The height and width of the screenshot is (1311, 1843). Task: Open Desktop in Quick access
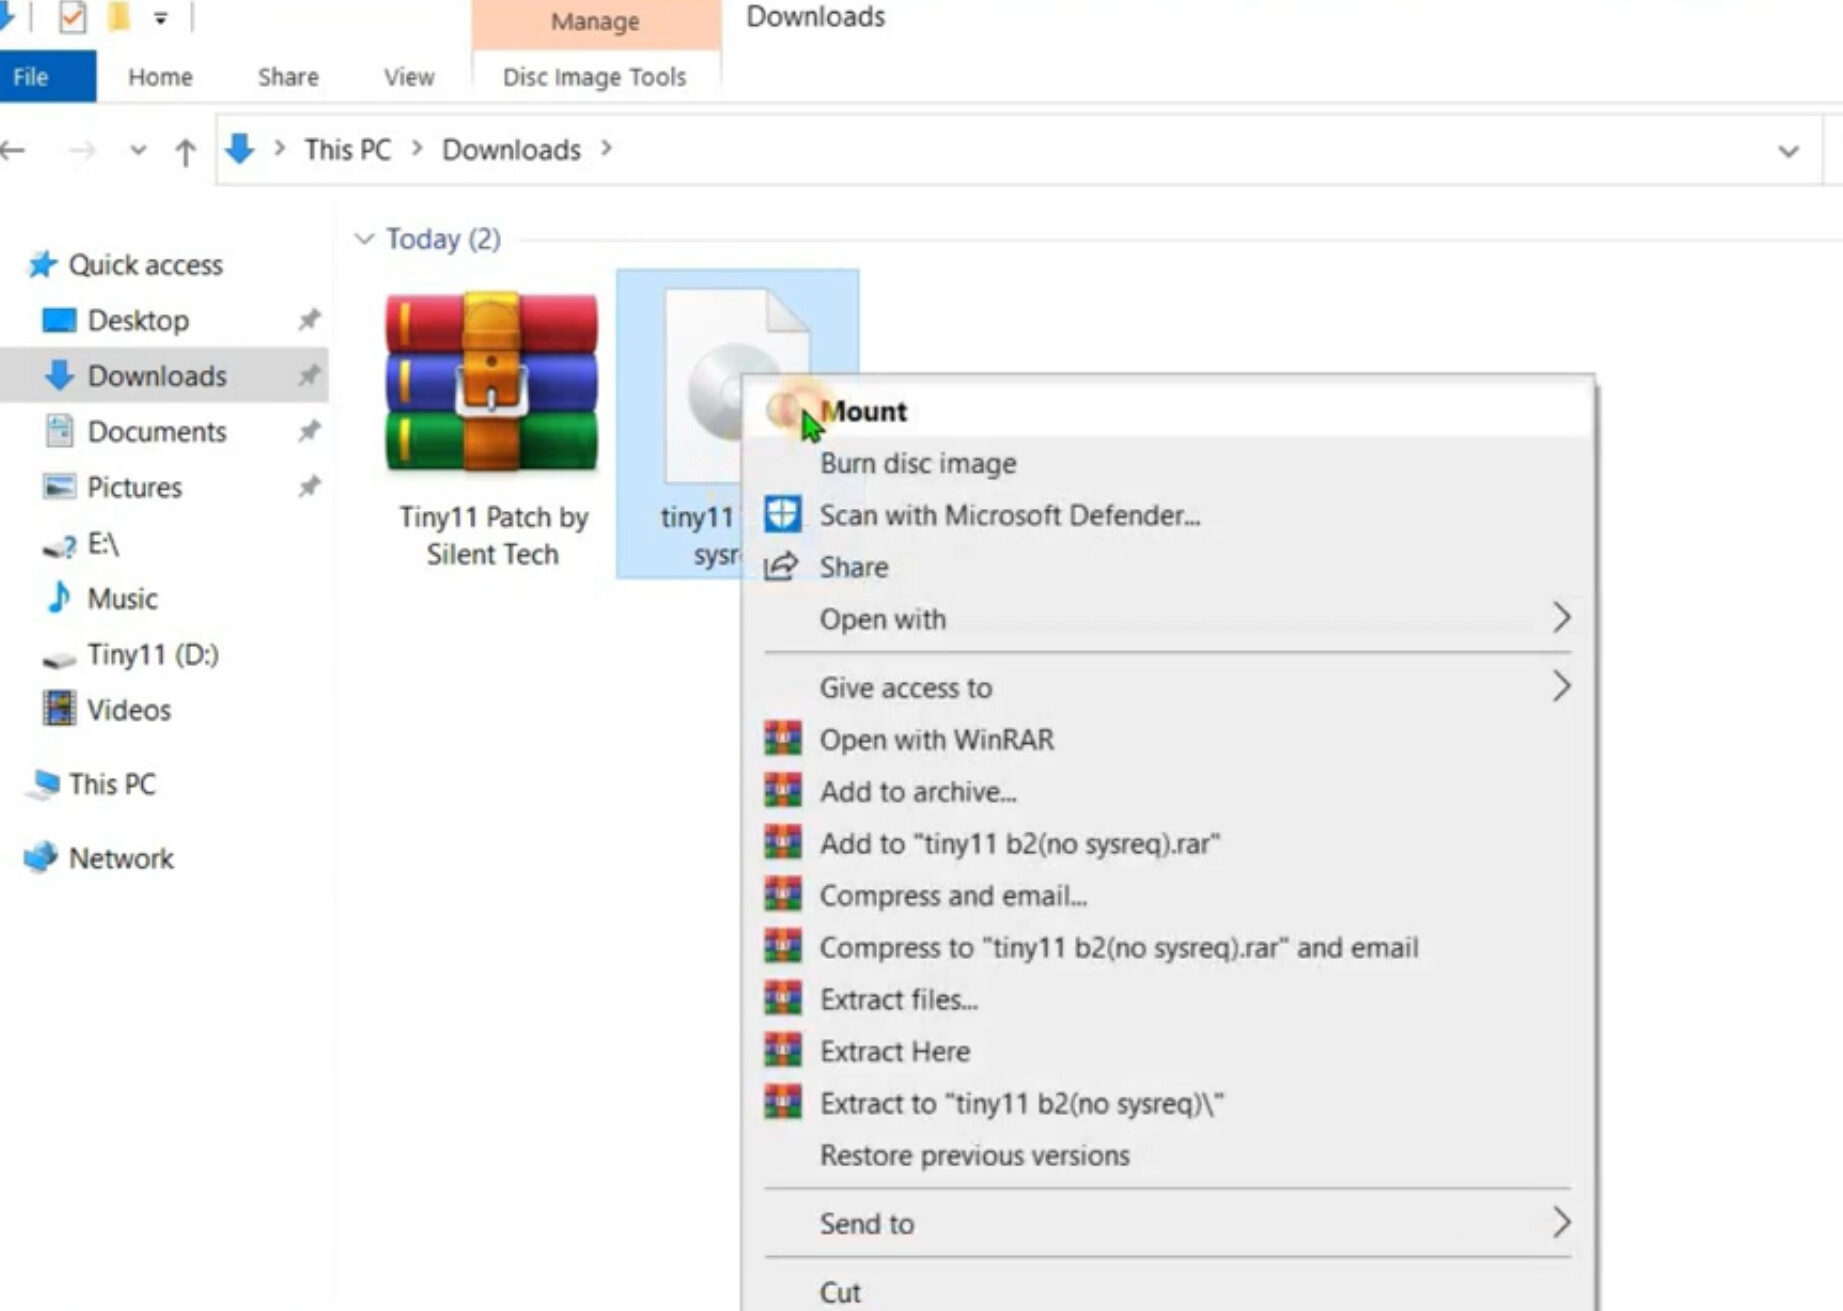click(138, 321)
